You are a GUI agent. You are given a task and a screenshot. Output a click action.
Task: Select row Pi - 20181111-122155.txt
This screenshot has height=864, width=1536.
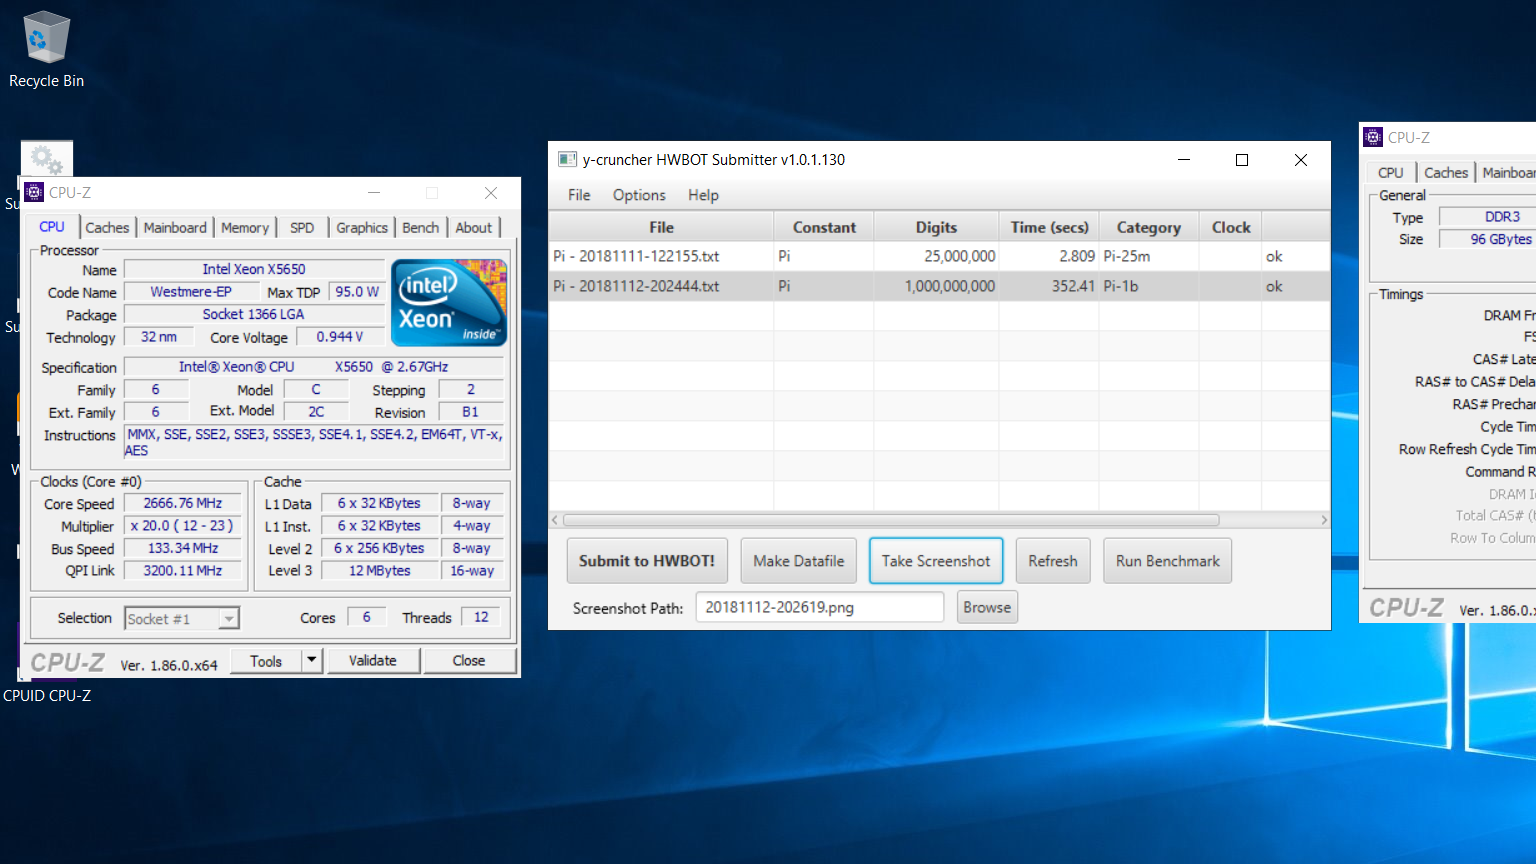tap(939, 256)
